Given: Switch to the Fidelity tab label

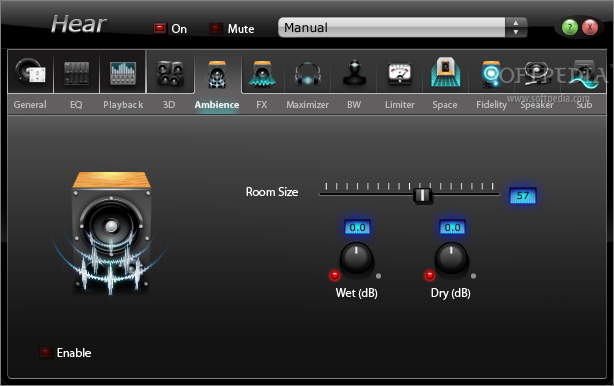Looking at the screenshot, I should (491, 105).
